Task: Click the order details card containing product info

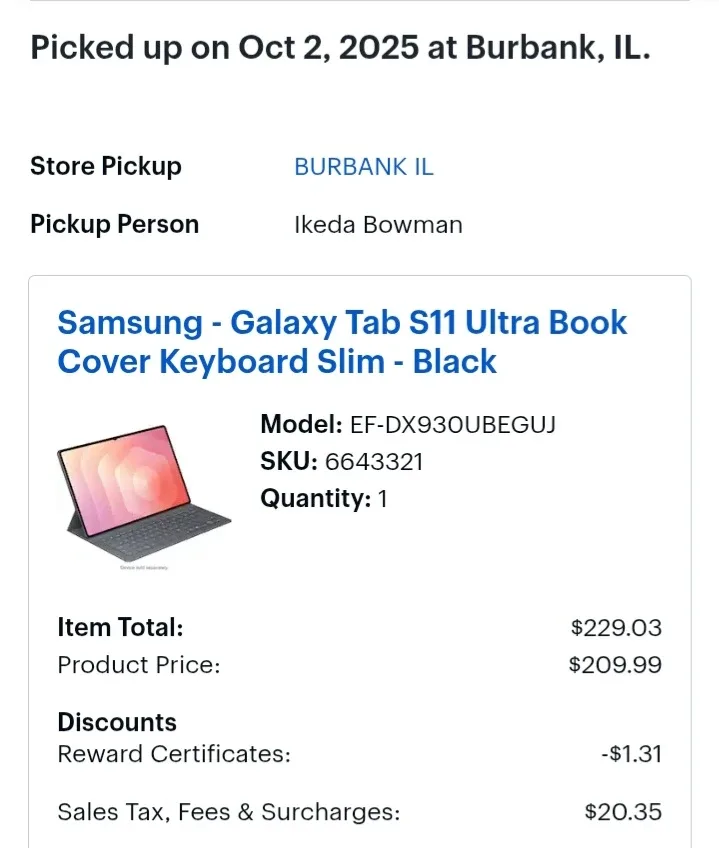Action: [359, 560]
